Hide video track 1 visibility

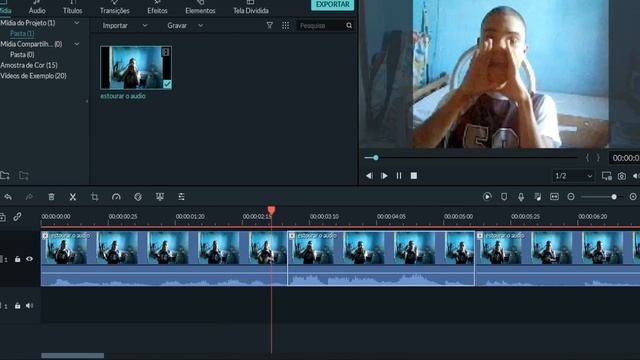pyautogui.click(x=29, y=259)
